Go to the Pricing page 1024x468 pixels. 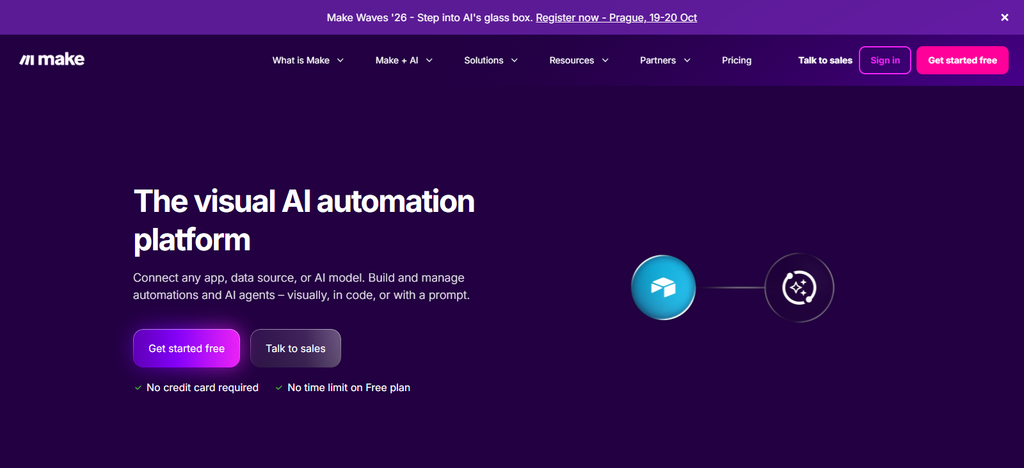pyautogui.click(x=737, y=60)
